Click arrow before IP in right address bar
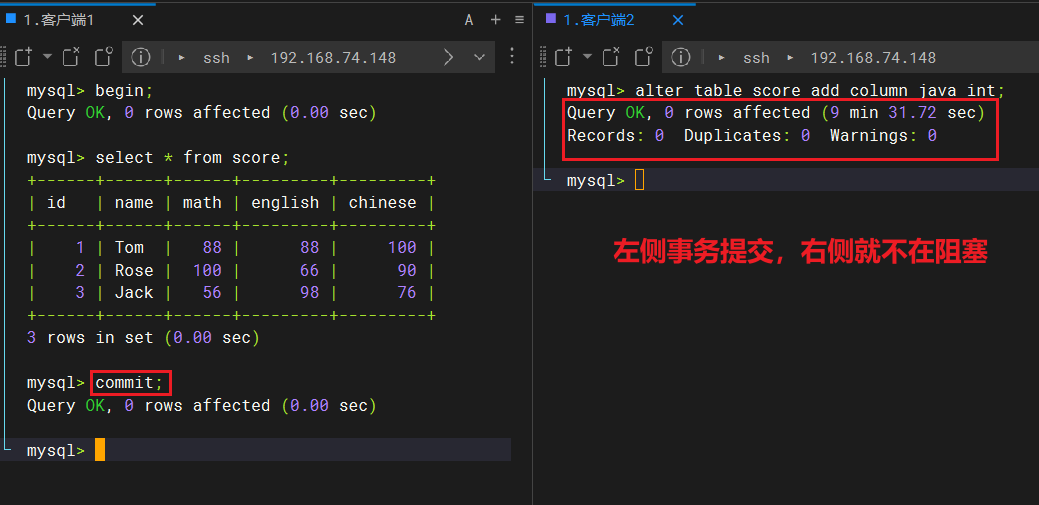 tap(791, 58)
